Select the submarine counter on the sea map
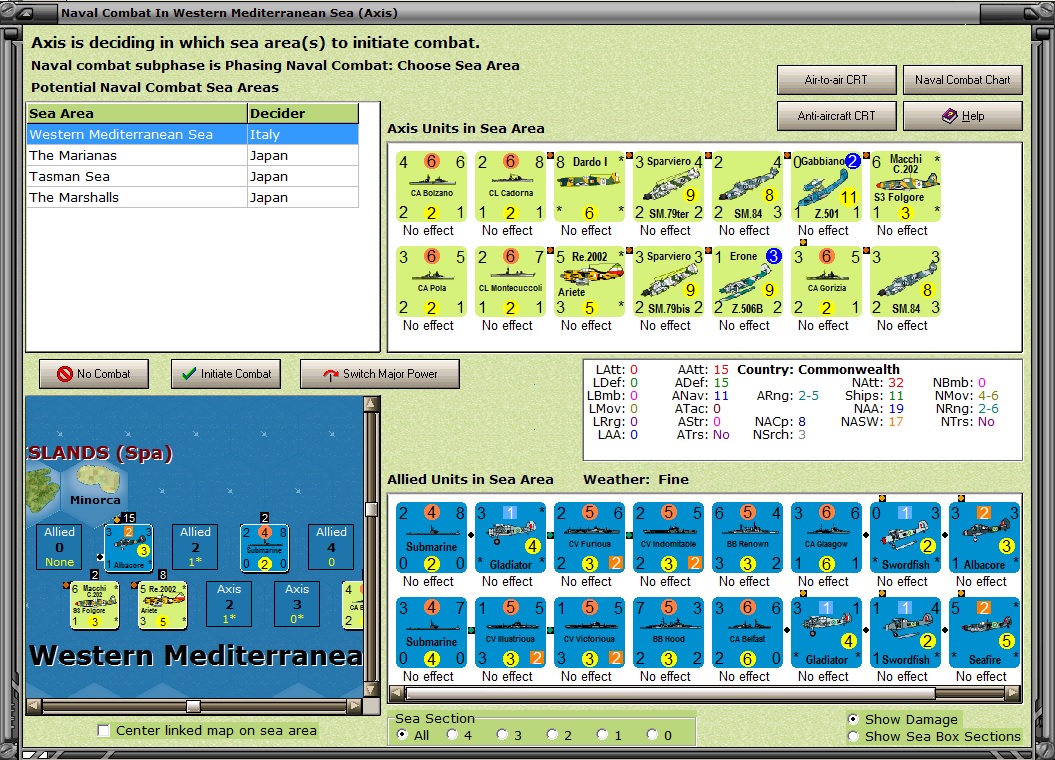This screenshot has height=760, width=1055. pos(264,548)
